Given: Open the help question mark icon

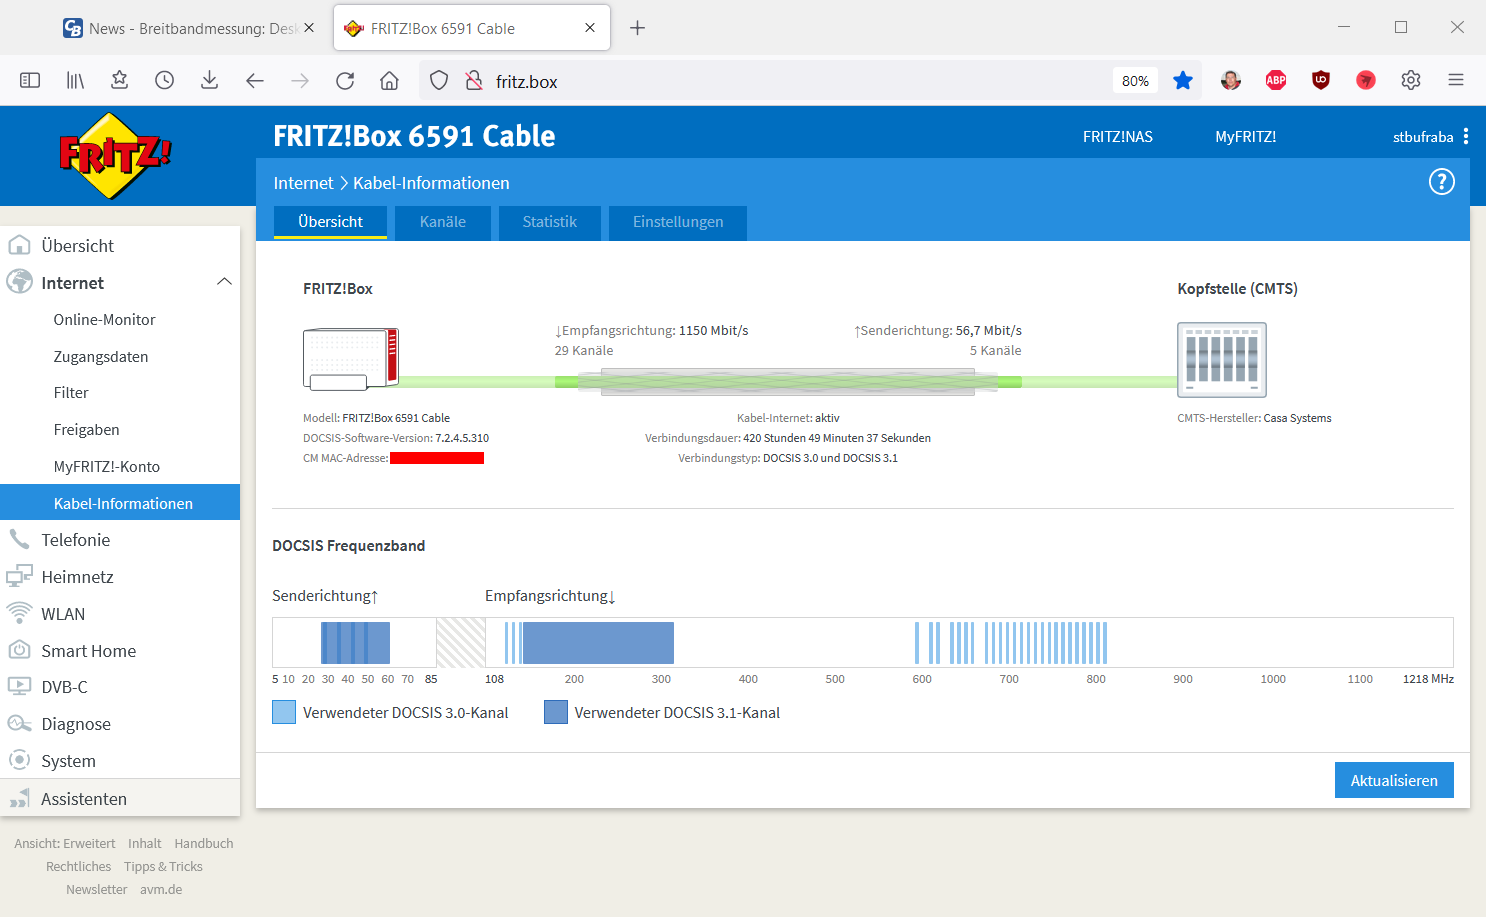Looking at the screenshot, I should coord(1441,182).
